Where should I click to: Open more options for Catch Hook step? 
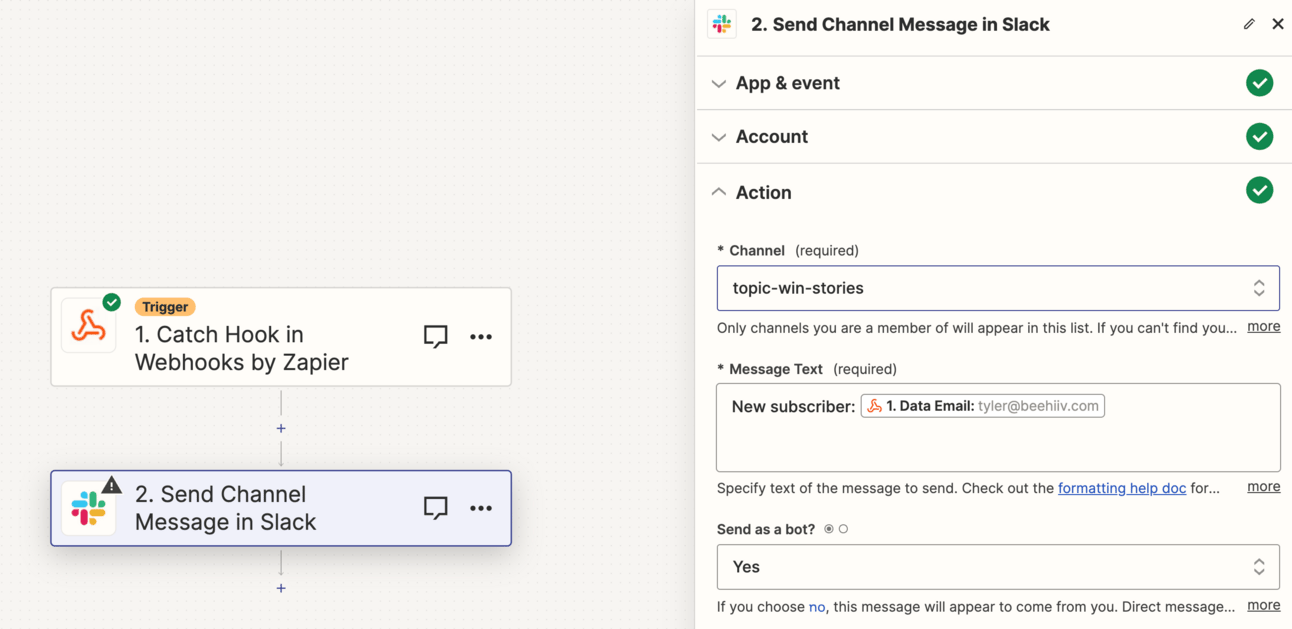[x=481, y=337]
